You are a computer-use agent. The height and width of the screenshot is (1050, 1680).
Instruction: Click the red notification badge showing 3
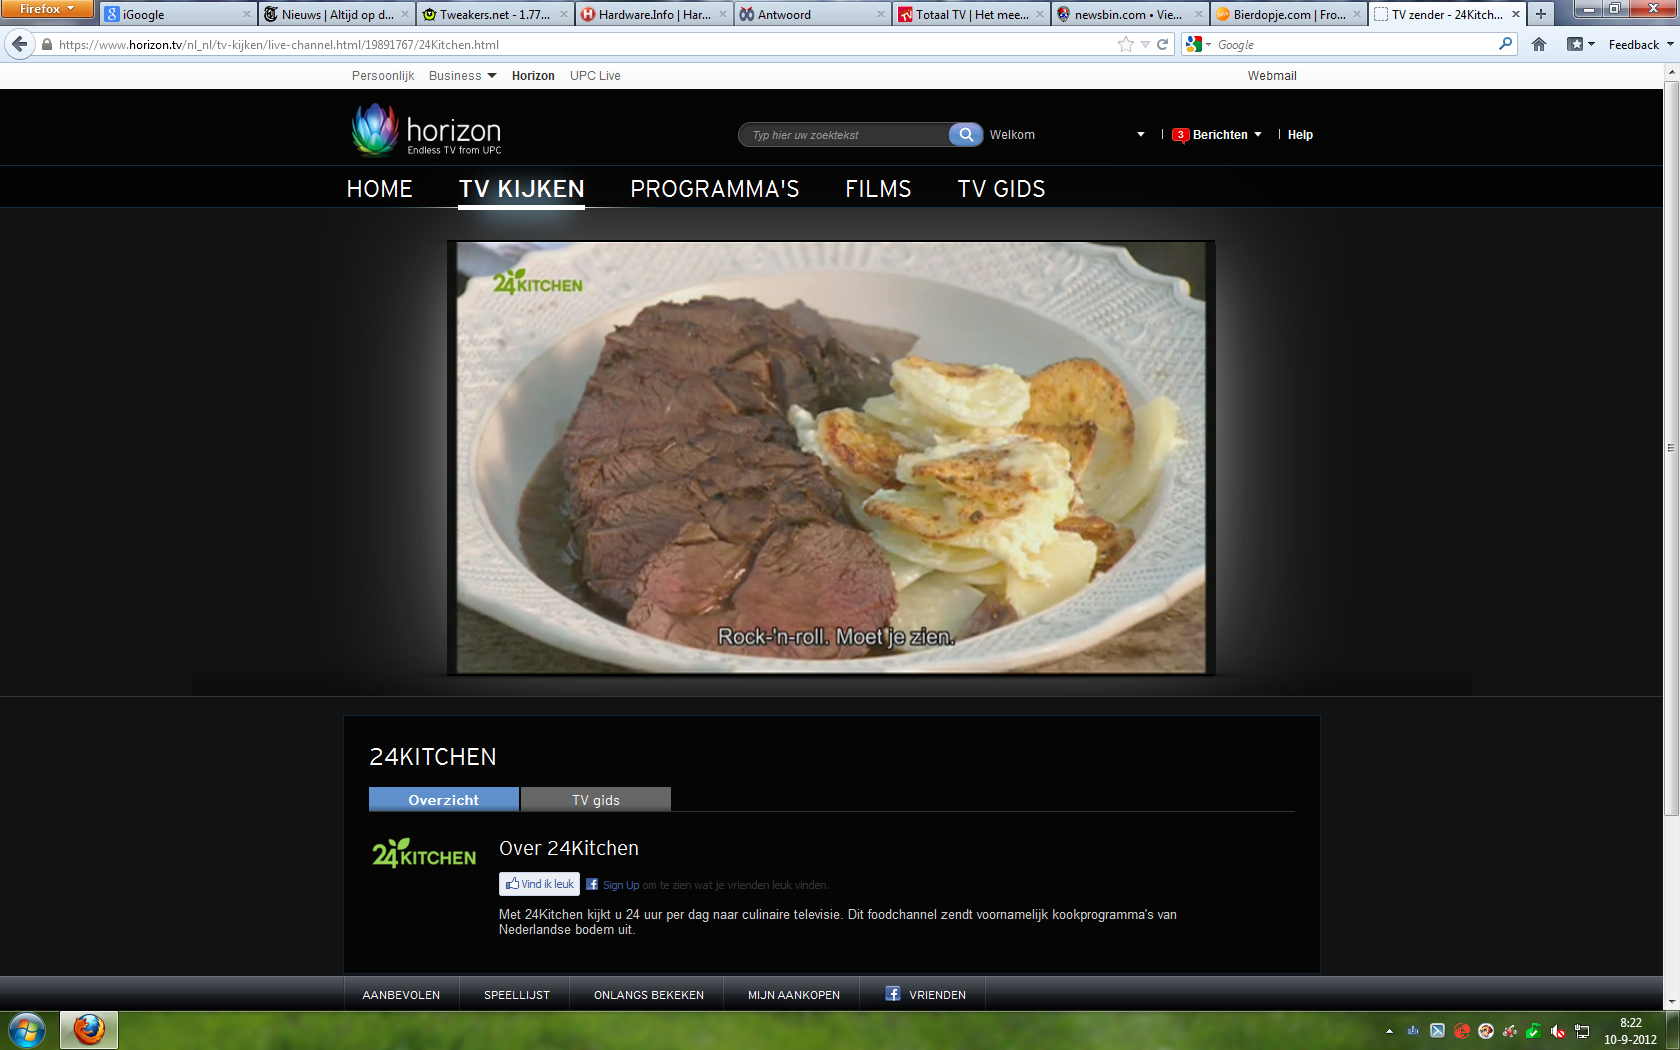pyautogui.click(x=1180, y=135)
